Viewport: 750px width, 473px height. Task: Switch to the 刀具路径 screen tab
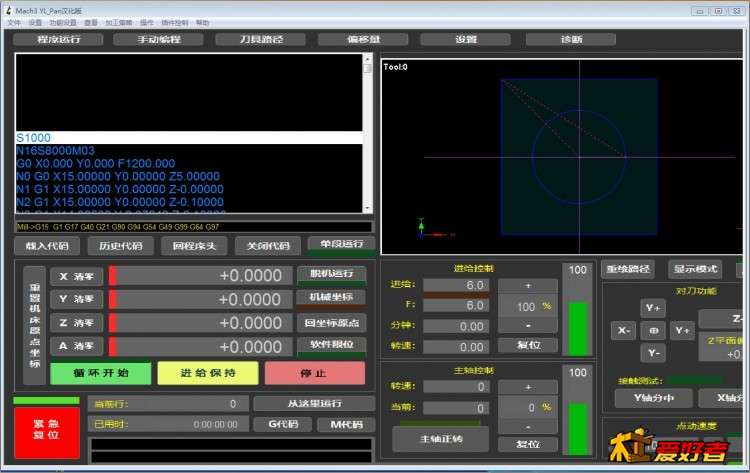click(x=261, y=39)
